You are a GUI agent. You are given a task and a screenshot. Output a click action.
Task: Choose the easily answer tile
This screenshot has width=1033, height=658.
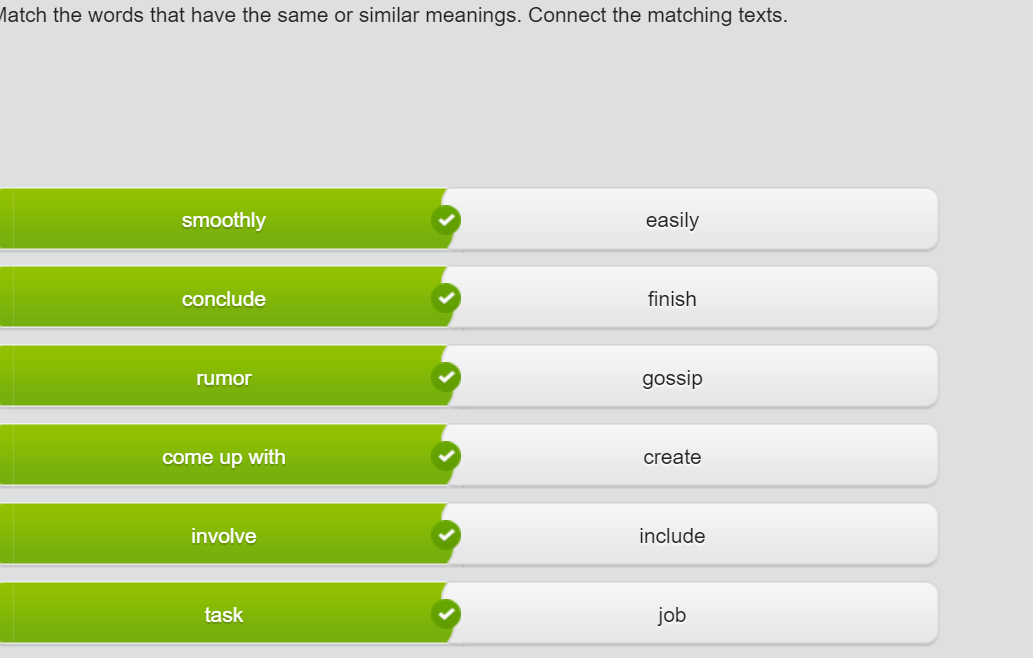pyautogui.click(x=692, y=219)
